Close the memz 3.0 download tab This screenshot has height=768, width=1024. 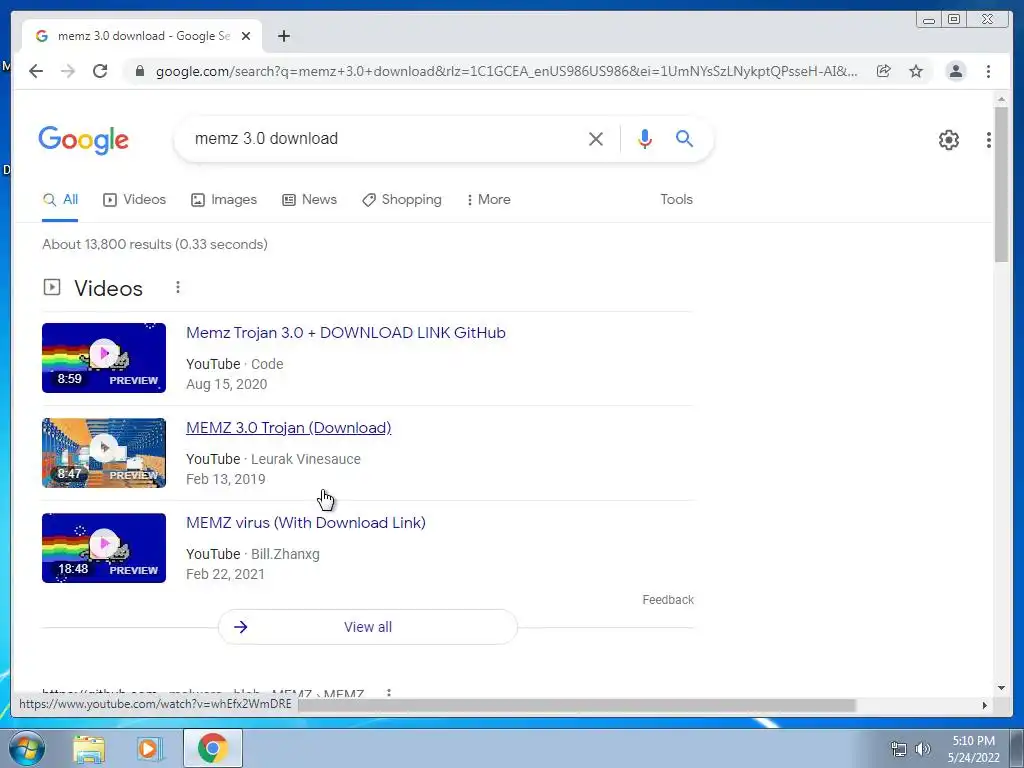(x=246, y=36)
